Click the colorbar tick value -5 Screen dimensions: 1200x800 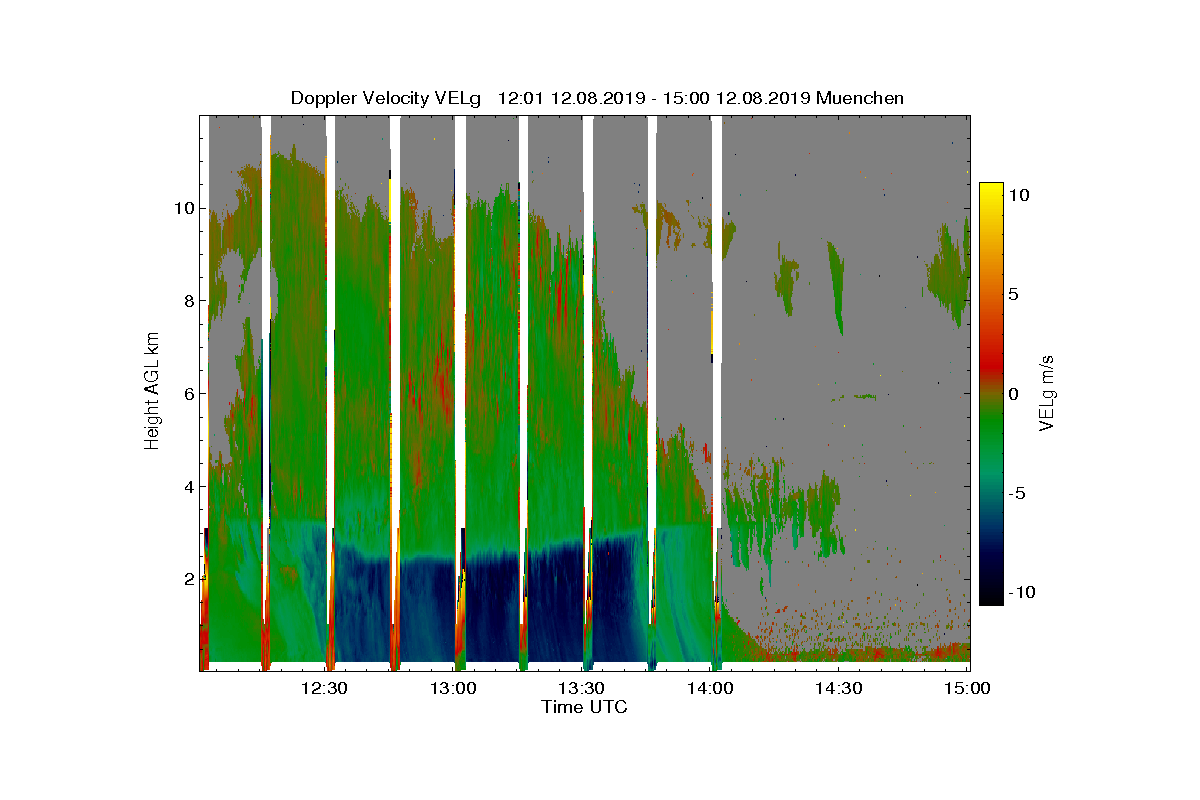(1018, 492)
